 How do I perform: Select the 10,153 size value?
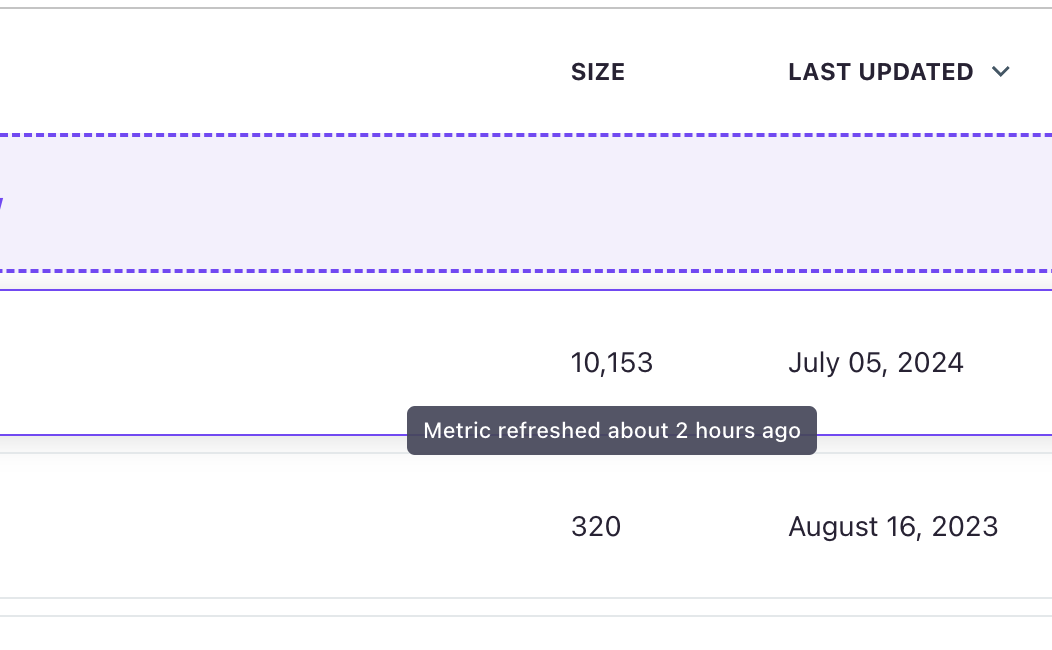point(611,363)
